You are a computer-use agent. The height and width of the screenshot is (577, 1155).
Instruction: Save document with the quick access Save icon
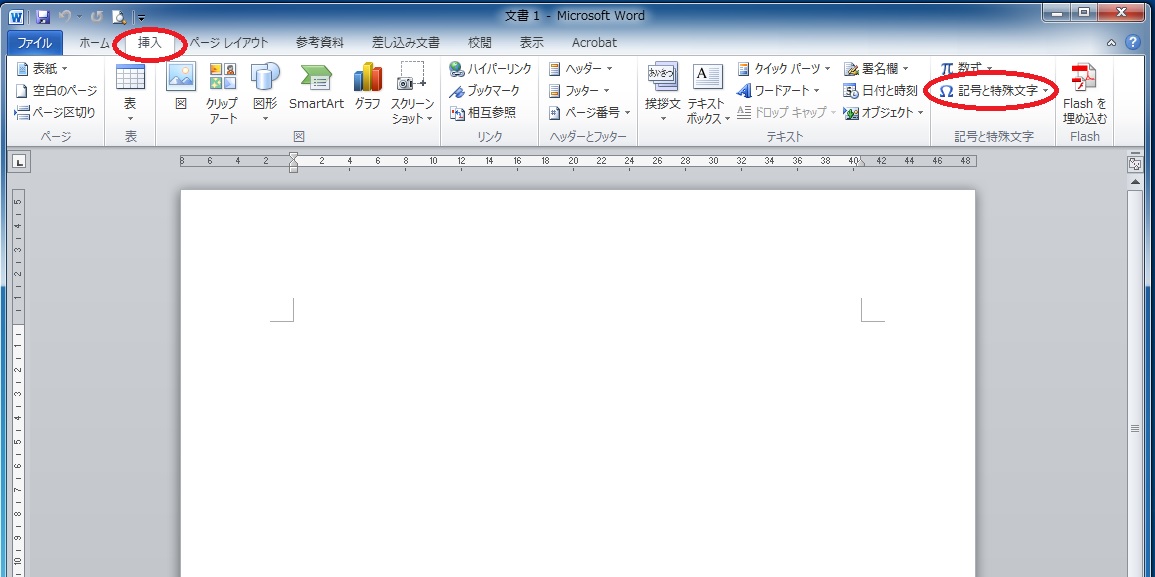pyautogui.click(x=43, y=16)
